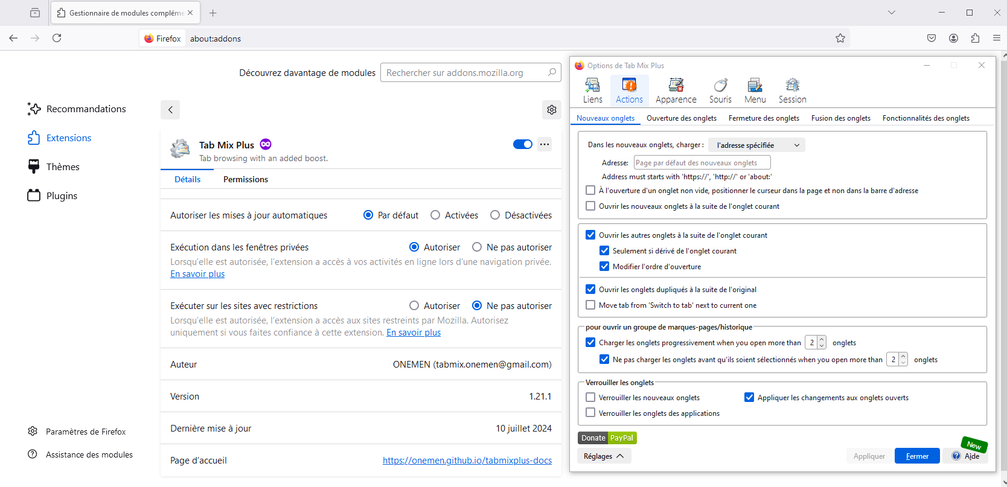Select the Apparence icon in options toolbar

[676, 90]
